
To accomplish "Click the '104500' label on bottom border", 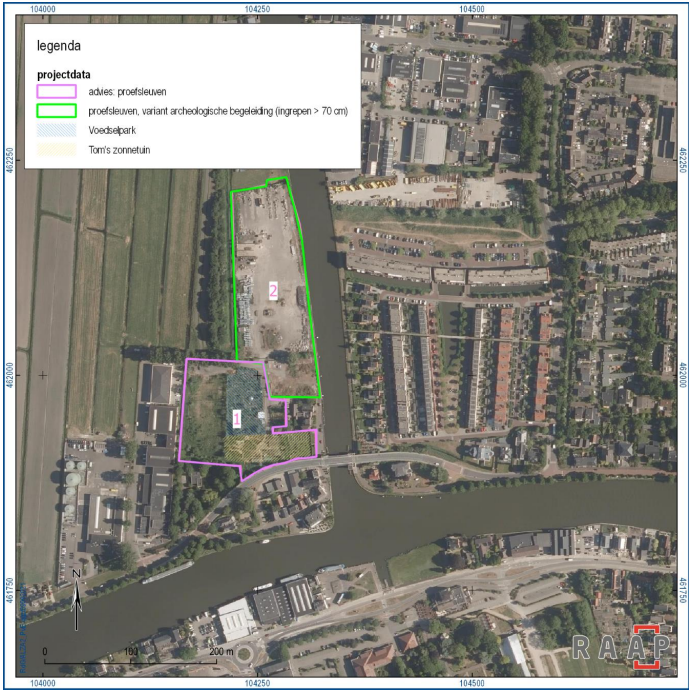I will pos(472,683).
